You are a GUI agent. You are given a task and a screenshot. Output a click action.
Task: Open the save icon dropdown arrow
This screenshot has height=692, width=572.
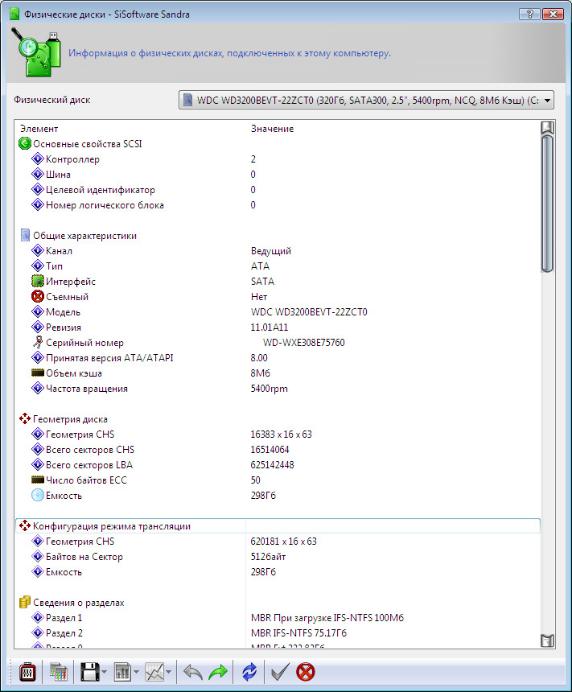[104, 672]
